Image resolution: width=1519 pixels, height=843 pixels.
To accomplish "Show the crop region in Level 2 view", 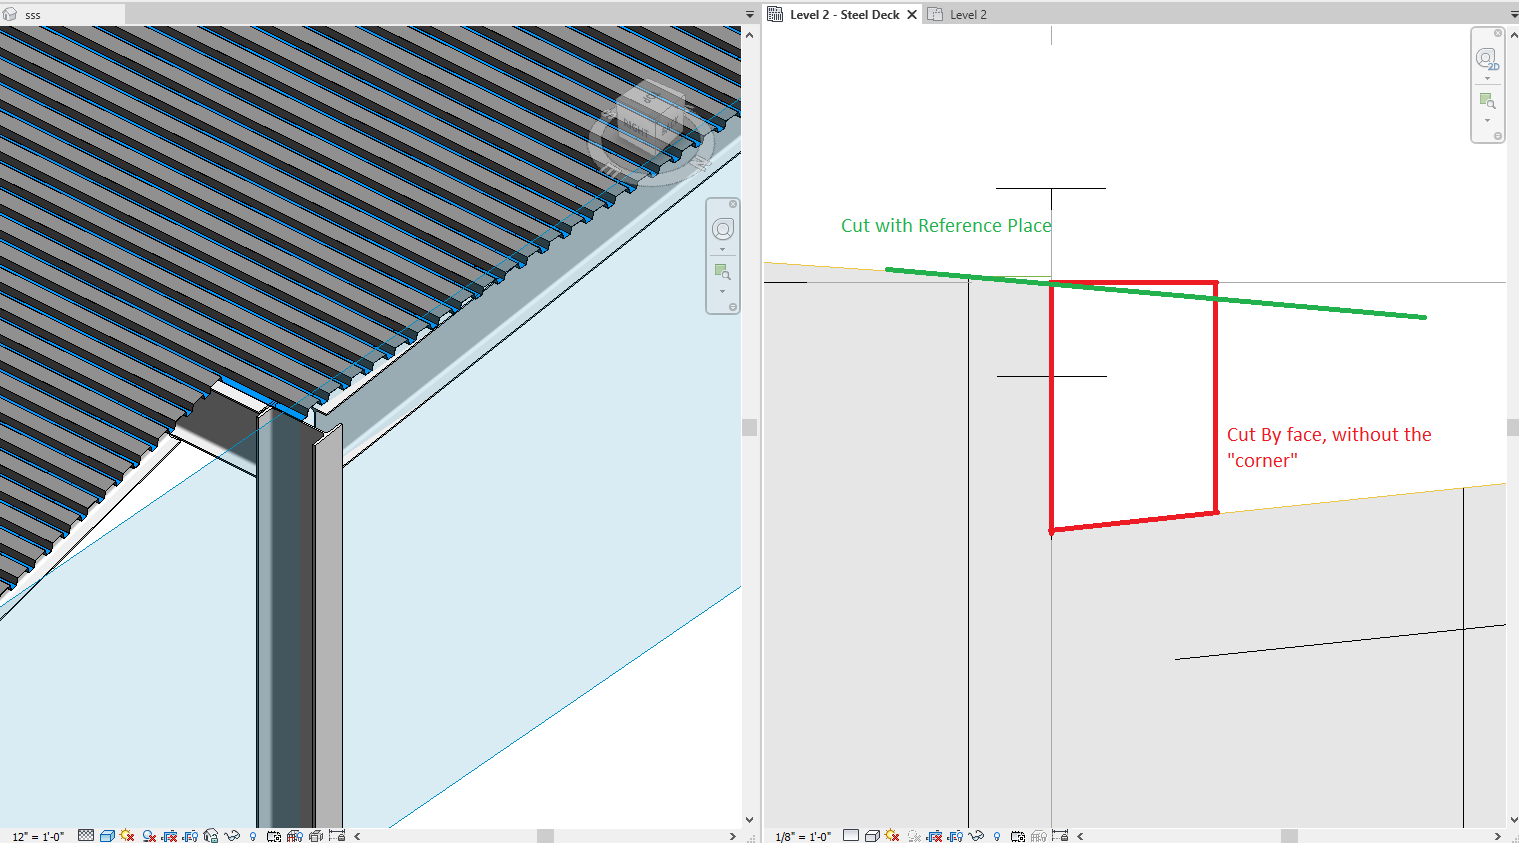I will 954,835.
